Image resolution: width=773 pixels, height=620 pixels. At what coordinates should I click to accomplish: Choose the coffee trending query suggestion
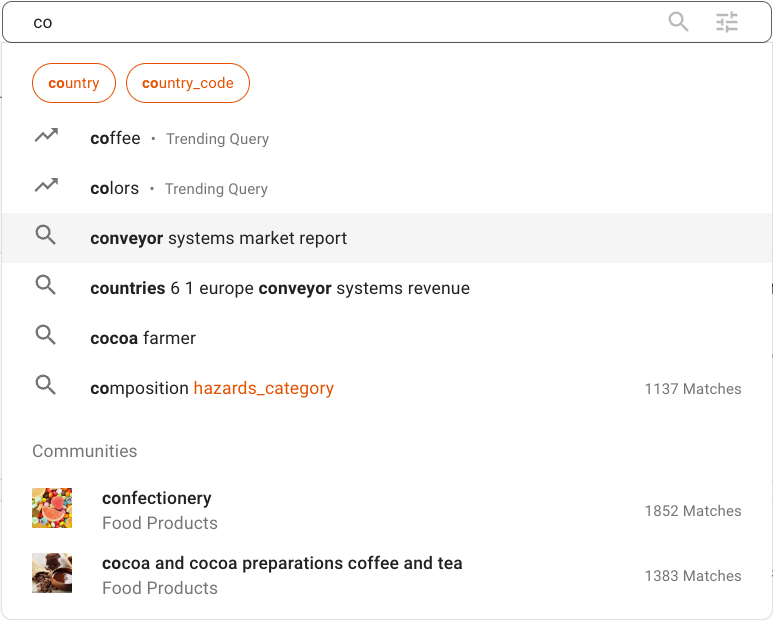coord(386,138)
